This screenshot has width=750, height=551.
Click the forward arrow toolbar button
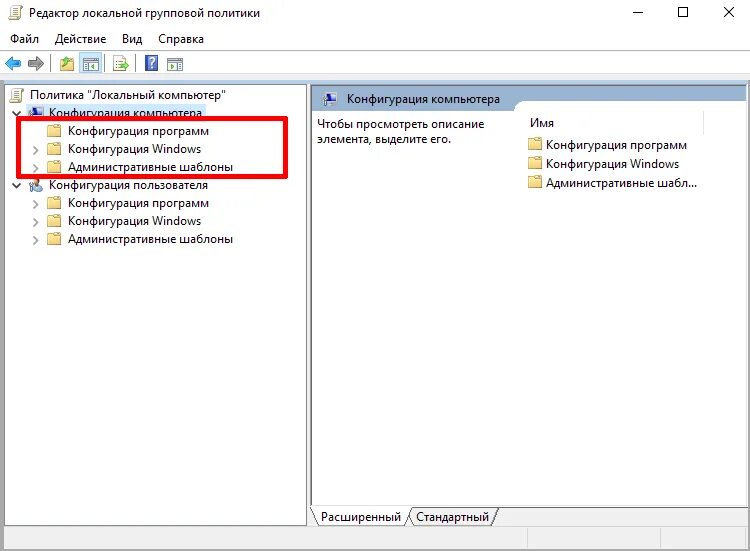click(36, 64)
